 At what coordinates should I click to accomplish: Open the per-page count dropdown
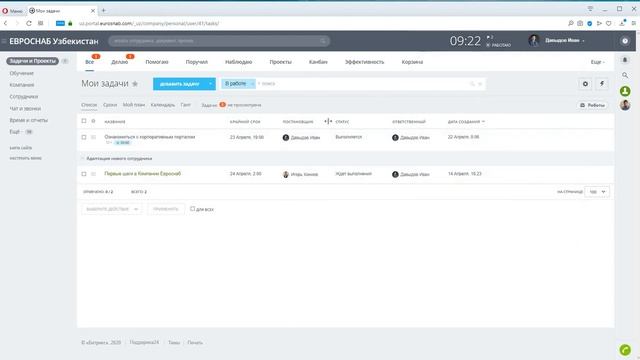(597, 191)
